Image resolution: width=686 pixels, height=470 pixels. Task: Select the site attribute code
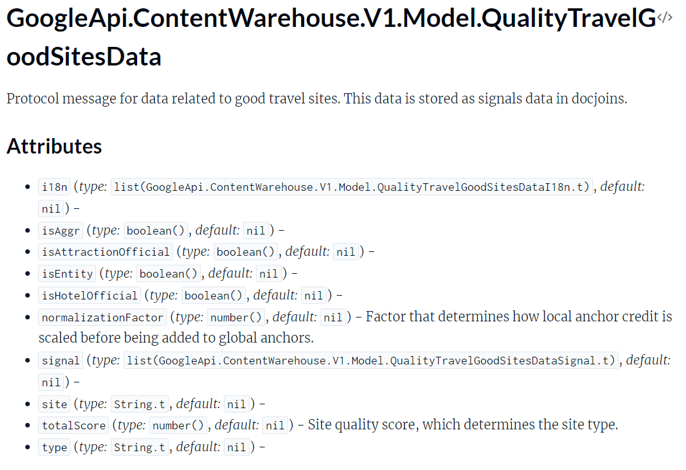point(55,404)
